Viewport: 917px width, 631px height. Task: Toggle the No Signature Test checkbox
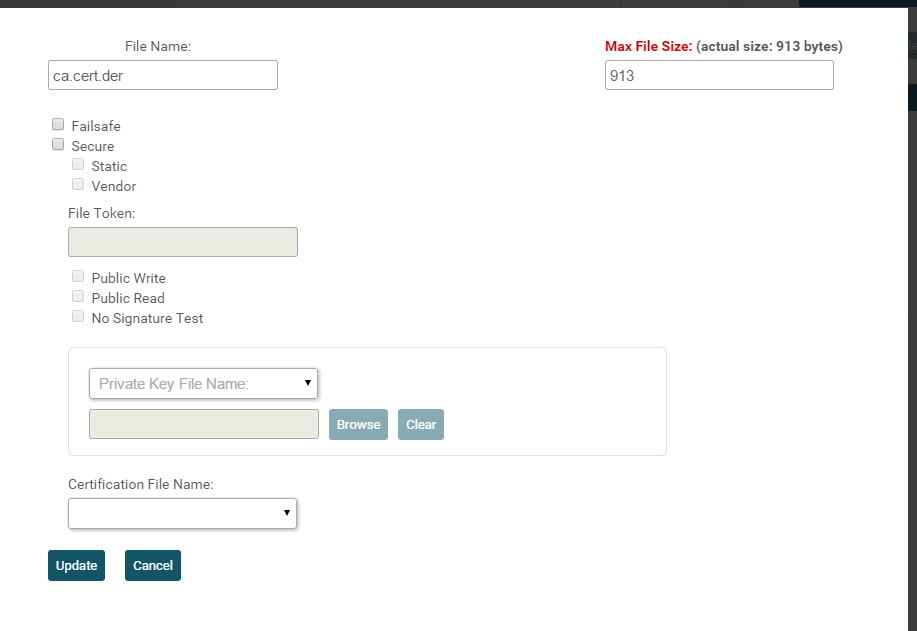(78, 316)
